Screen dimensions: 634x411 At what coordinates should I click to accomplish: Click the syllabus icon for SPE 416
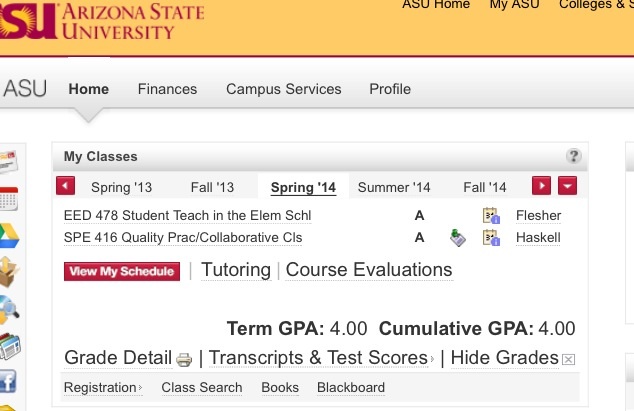[x=491, y=237]
